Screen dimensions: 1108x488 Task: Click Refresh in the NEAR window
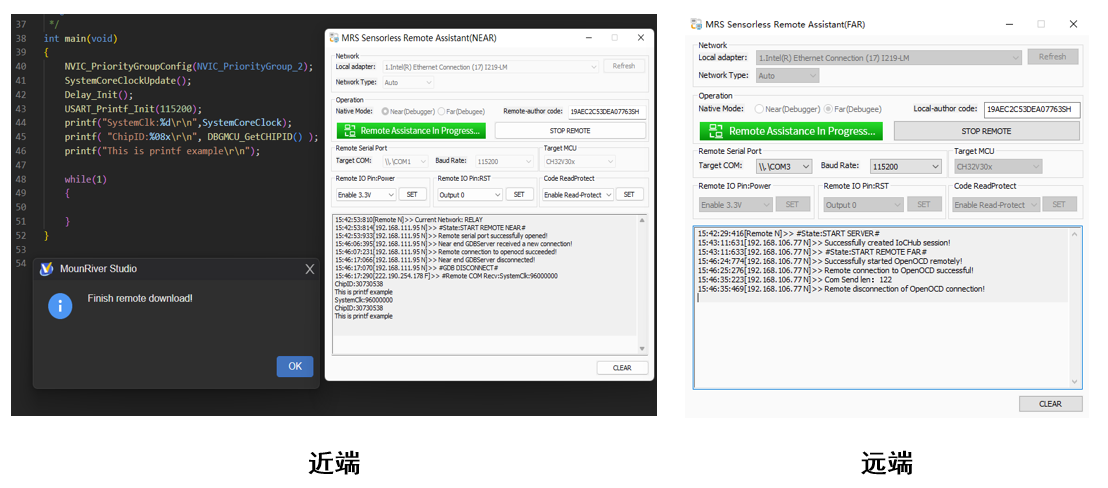tap(623, 66)
